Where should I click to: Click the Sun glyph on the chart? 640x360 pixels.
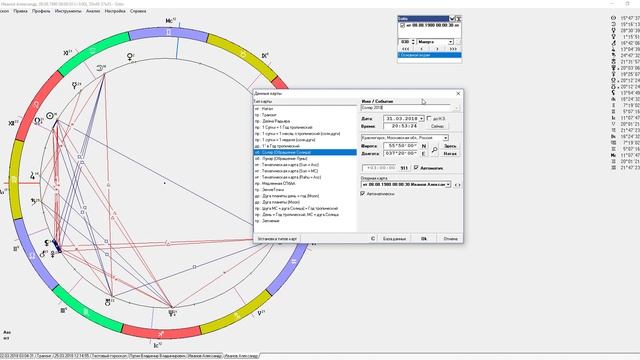pyautogui.click(x=50, y=116)
